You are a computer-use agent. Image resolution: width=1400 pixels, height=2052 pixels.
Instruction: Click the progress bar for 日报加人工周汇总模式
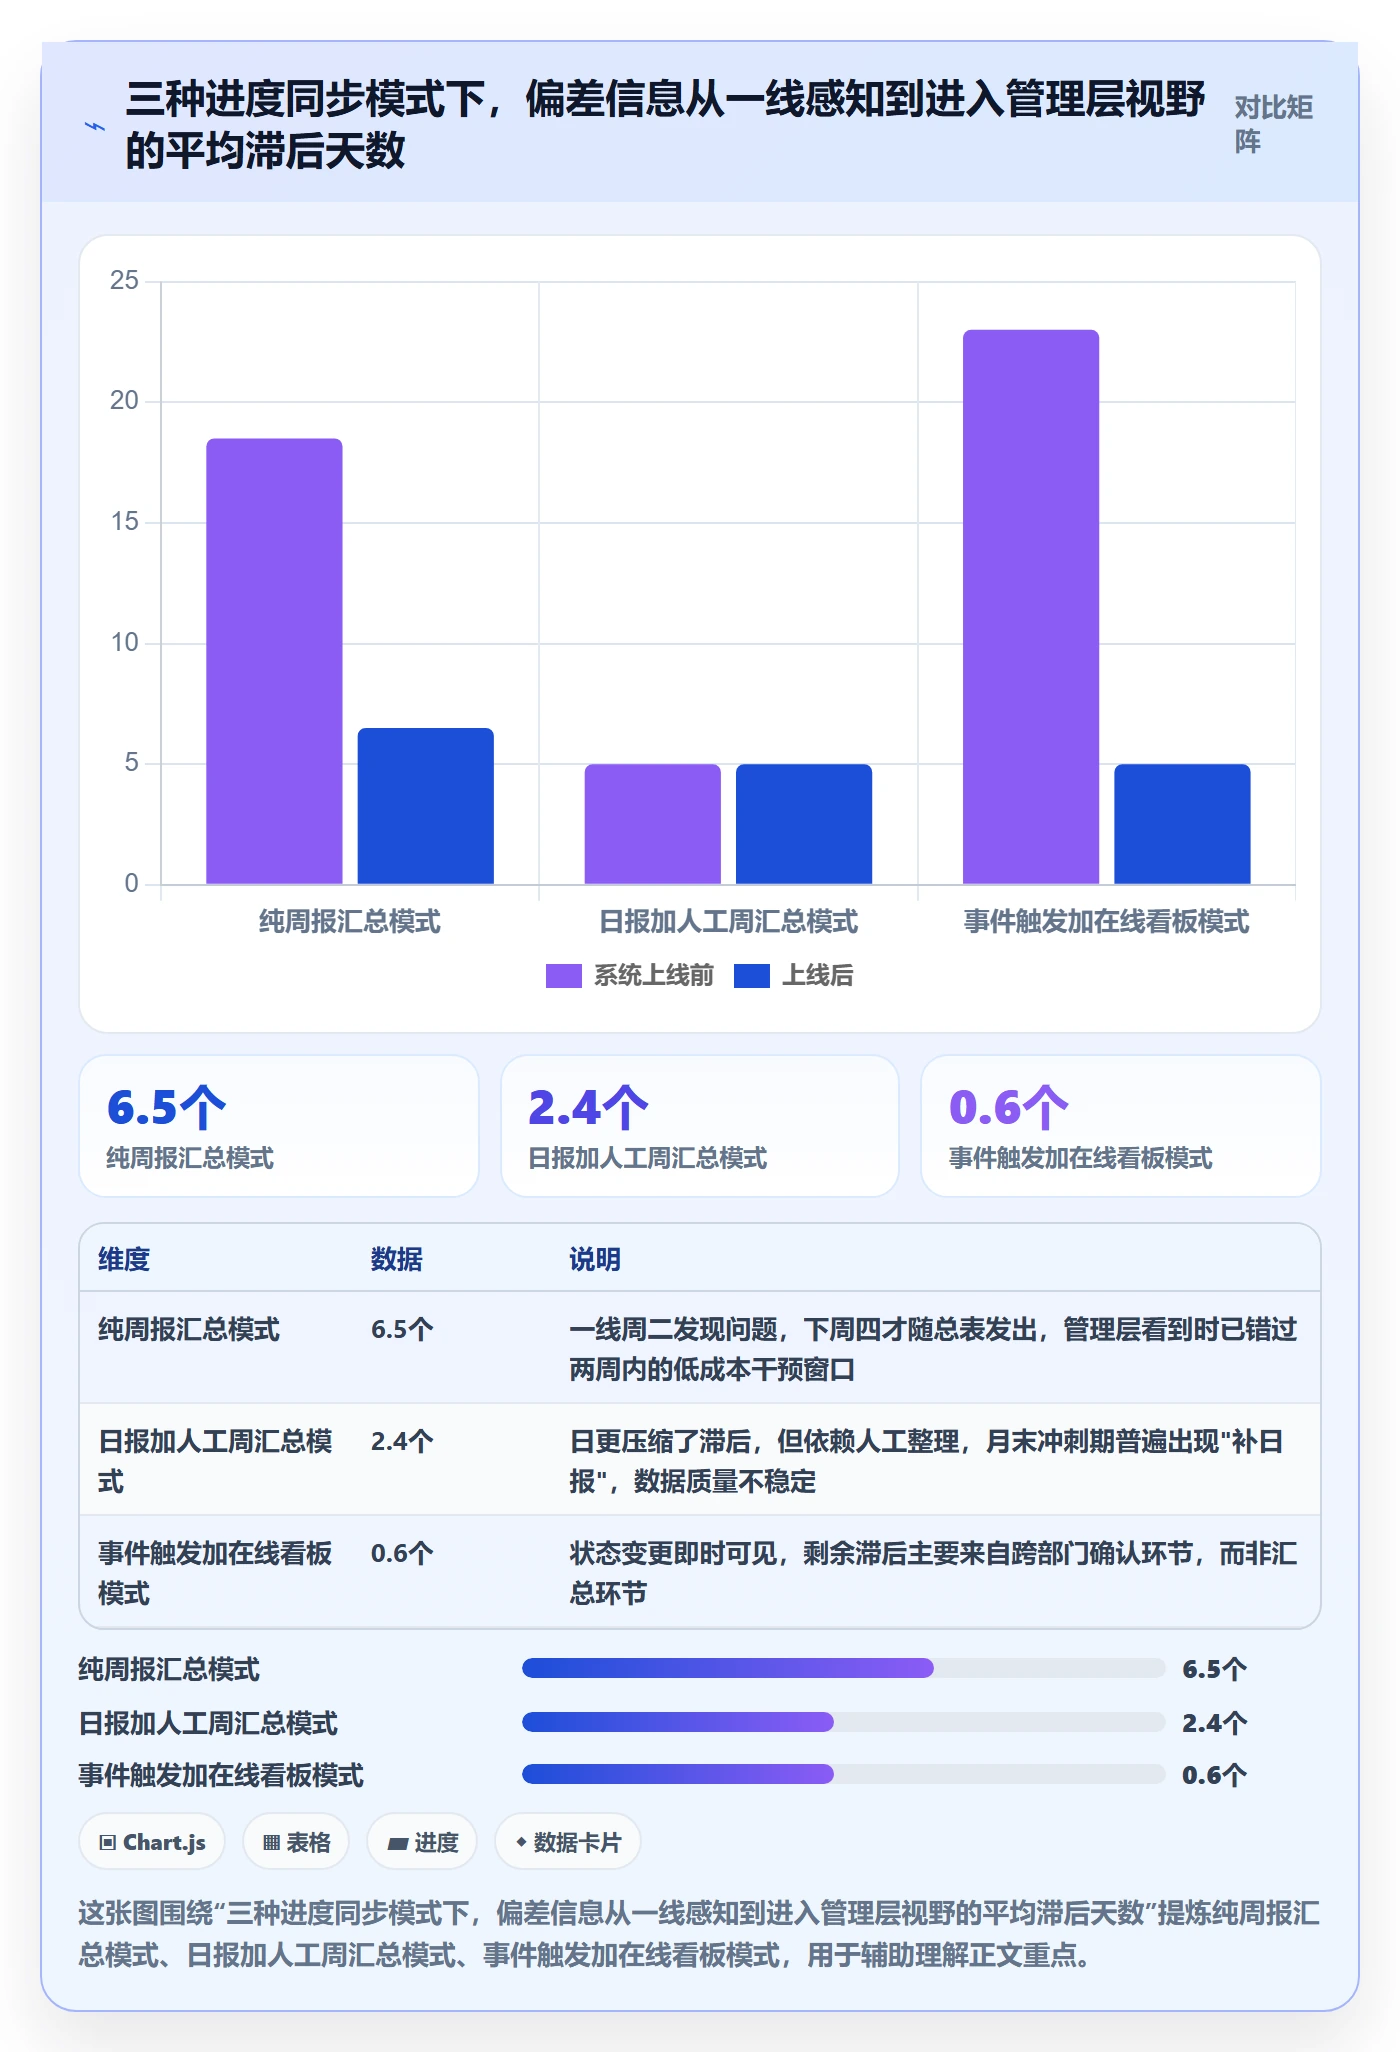(x=844, y=1722)
